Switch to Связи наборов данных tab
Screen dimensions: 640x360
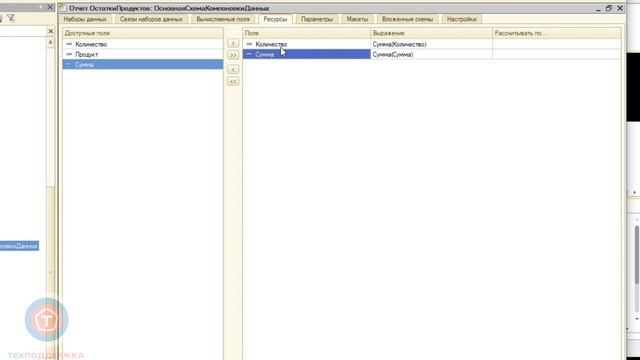pyautogui.click(x=151, y=19)
